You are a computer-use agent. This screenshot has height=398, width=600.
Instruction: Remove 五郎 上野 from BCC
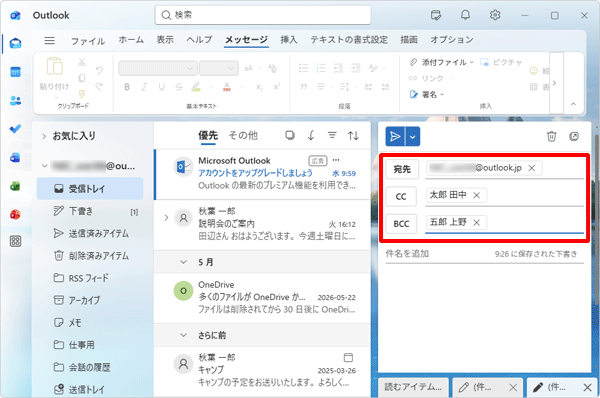coord(476,222)
